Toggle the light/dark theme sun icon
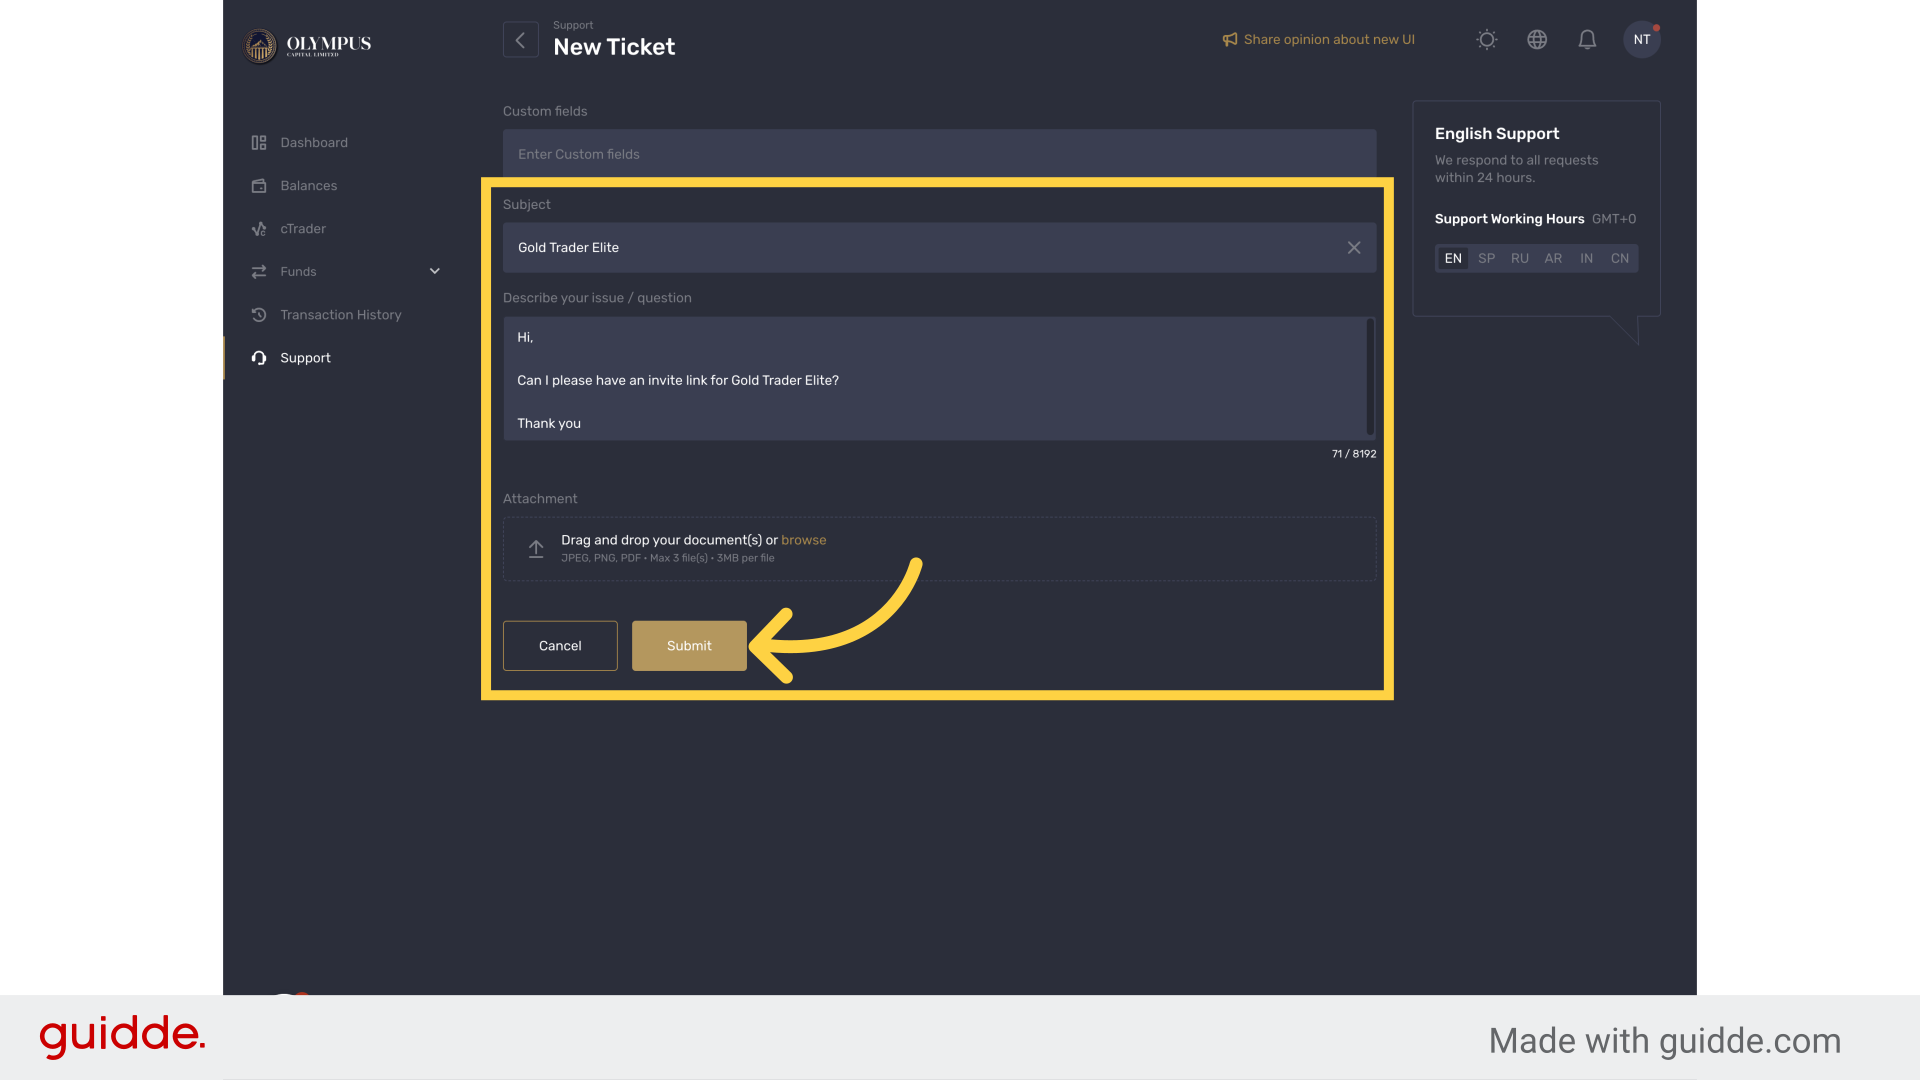The height and width of the screenshot is (1080, 1920). coord(1487,40)
